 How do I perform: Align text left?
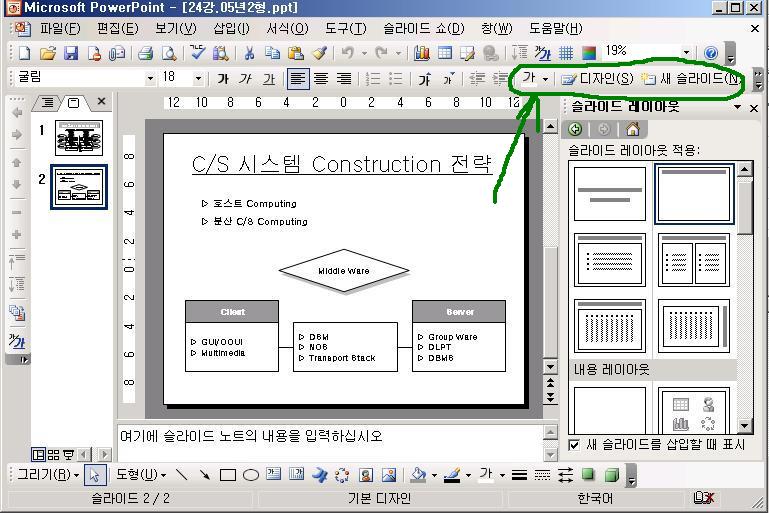[x=298, y=78]
